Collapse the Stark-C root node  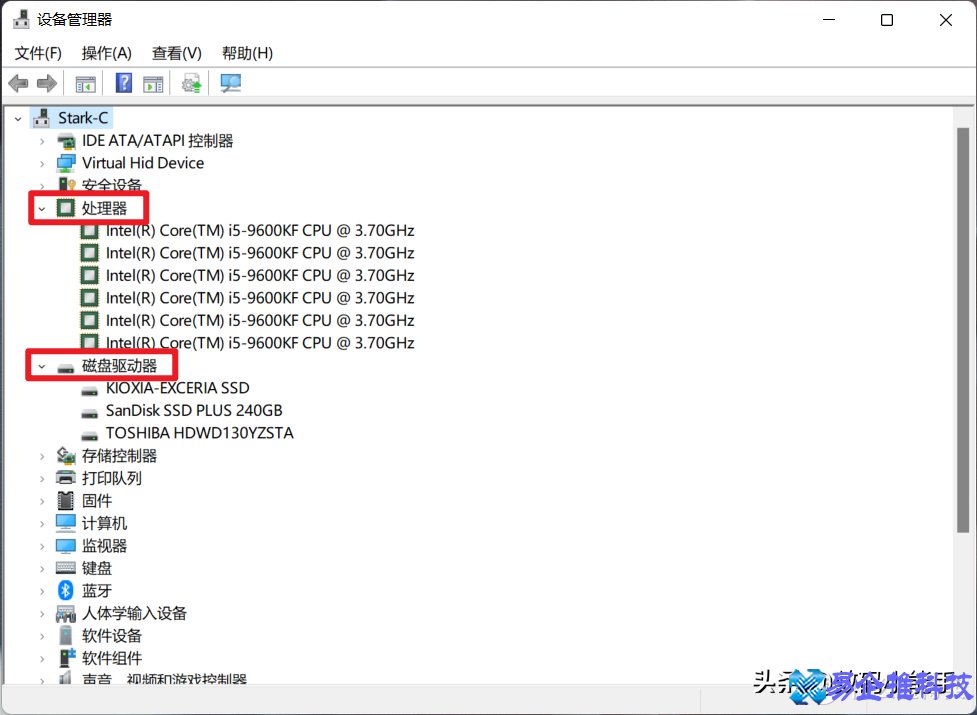18,119
